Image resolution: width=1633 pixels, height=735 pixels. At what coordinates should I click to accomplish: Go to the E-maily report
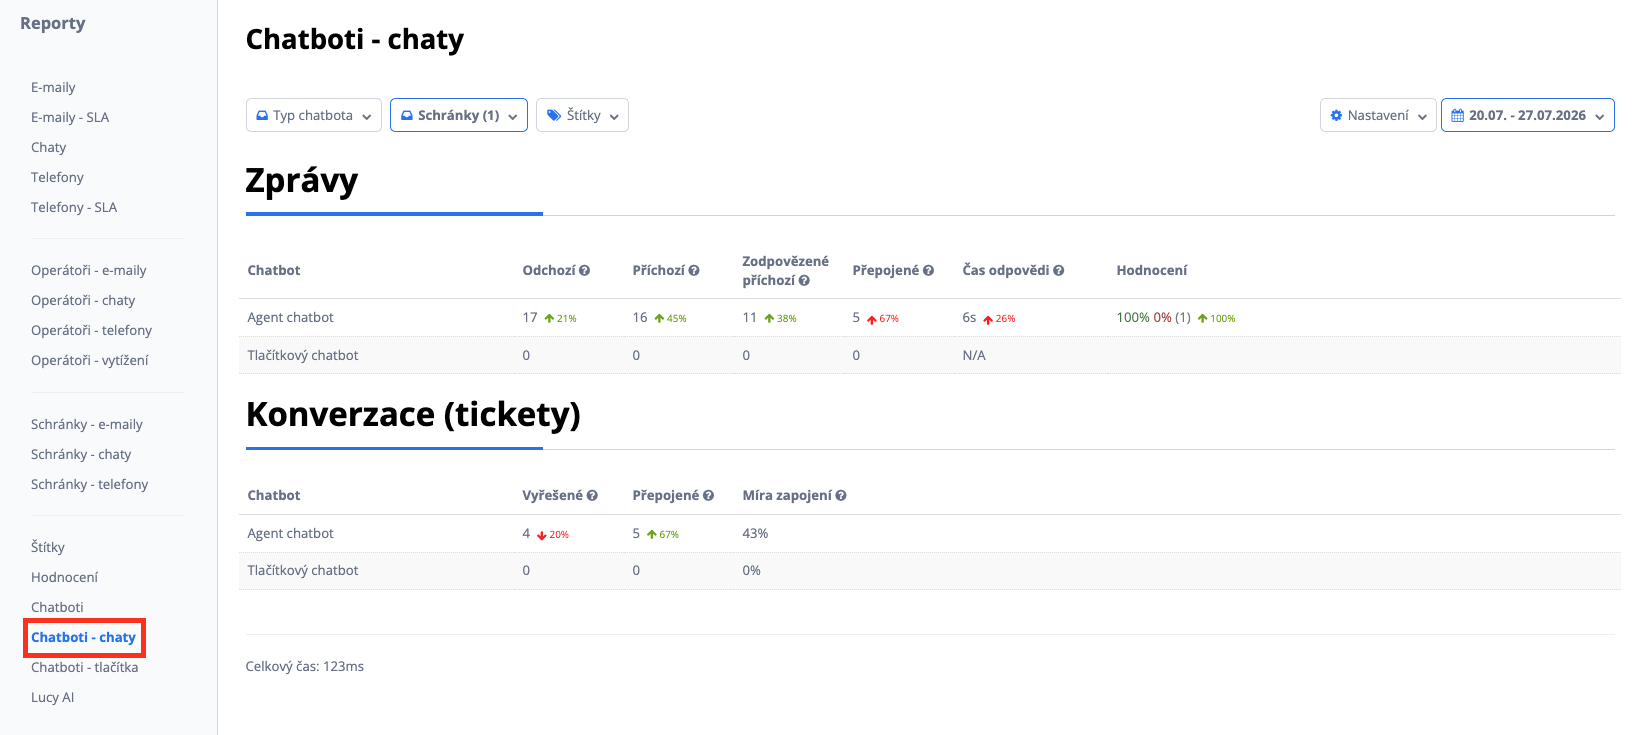pos(53,87)
